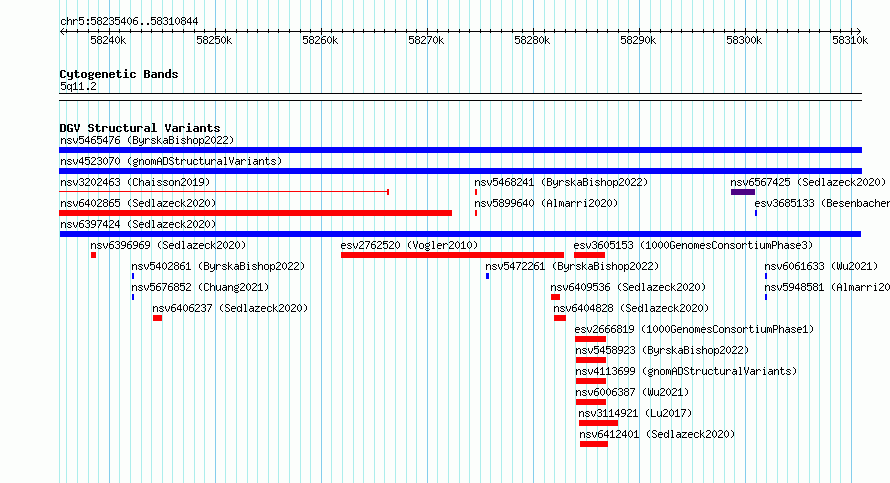The image size is (890, 483).
Task: Click nsv6061633 (Wu2021) label
Action: [x=821, y=266]
